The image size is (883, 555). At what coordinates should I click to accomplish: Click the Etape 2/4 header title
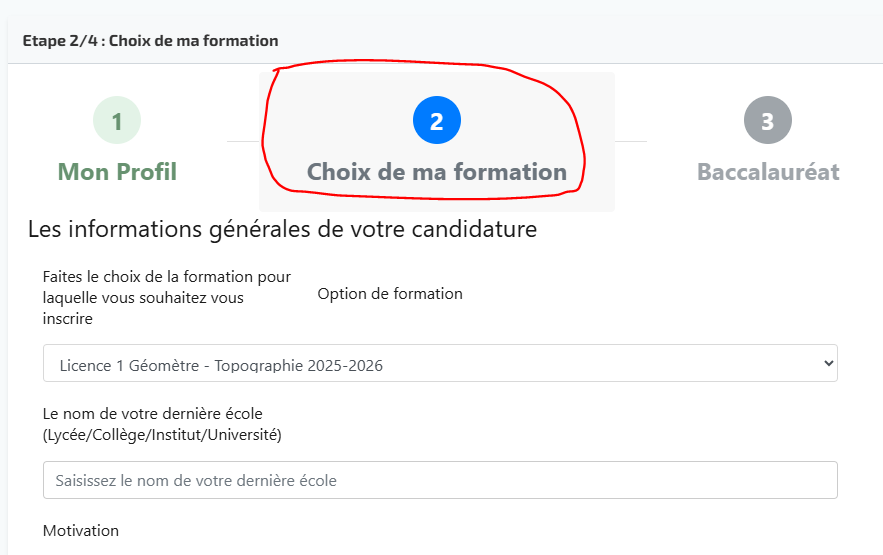150,41
